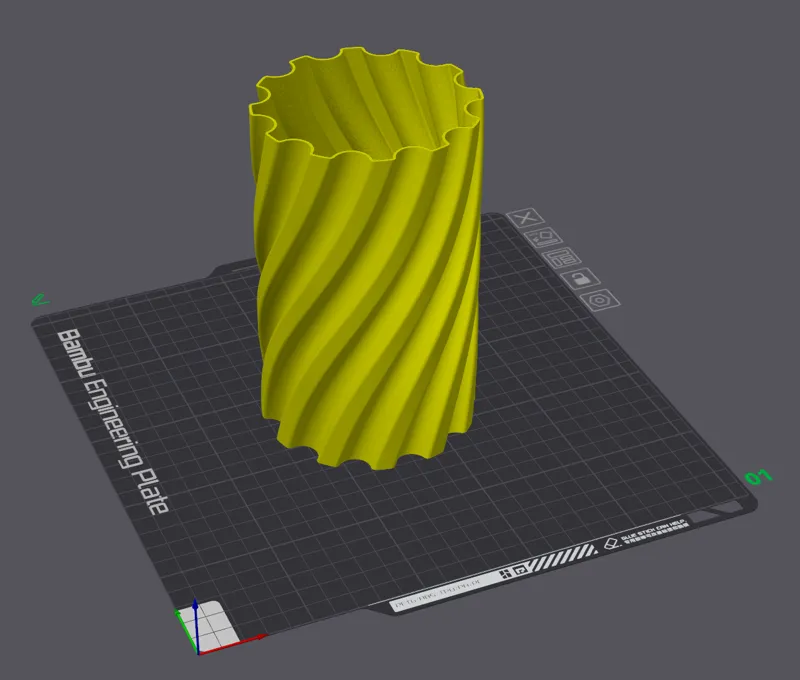The width and height of the screenshot is (800, 680).
Task: Click the Bambu Engineering Plate label
Action: click(x=112, y=421)
